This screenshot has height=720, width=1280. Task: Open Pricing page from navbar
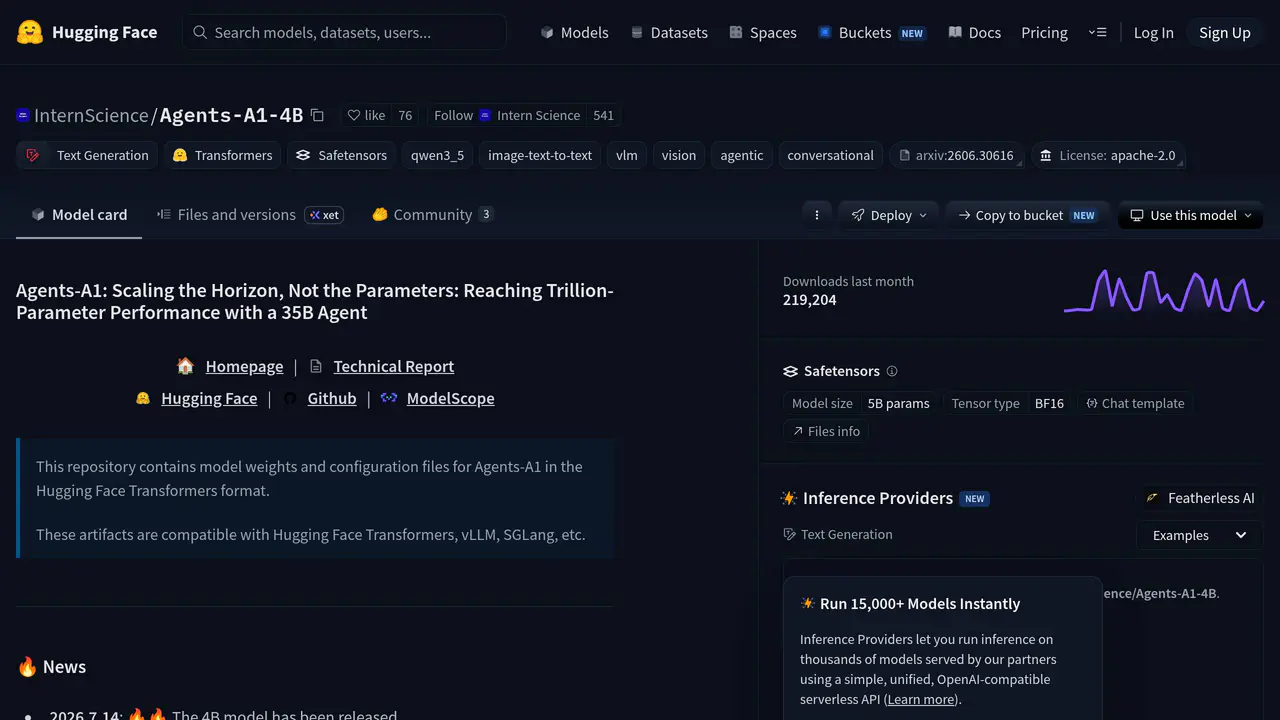pyautogui.click(x=1044, y=32)
